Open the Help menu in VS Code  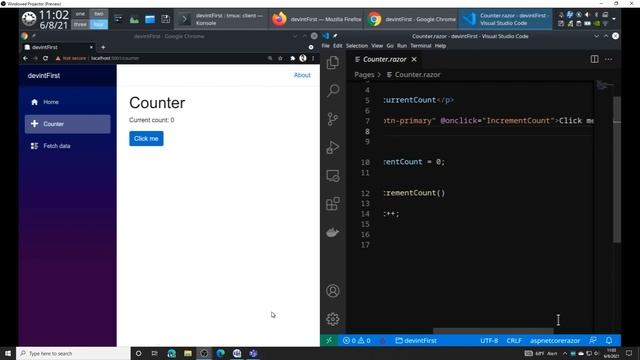pyautogui.click(x=440, y=46)
